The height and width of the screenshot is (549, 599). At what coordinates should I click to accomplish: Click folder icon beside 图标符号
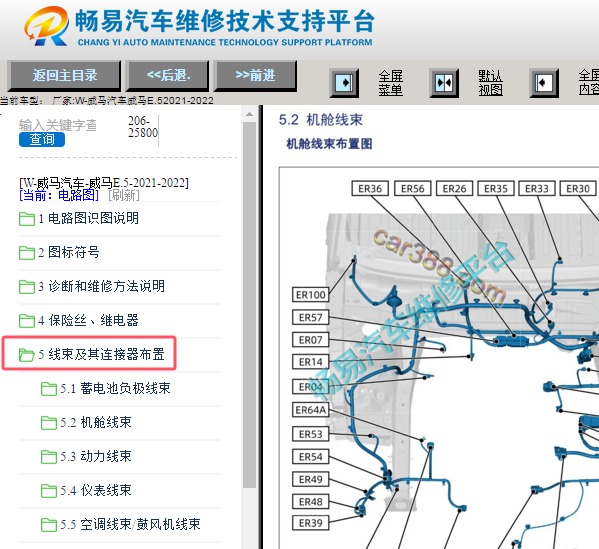(27, 253)
